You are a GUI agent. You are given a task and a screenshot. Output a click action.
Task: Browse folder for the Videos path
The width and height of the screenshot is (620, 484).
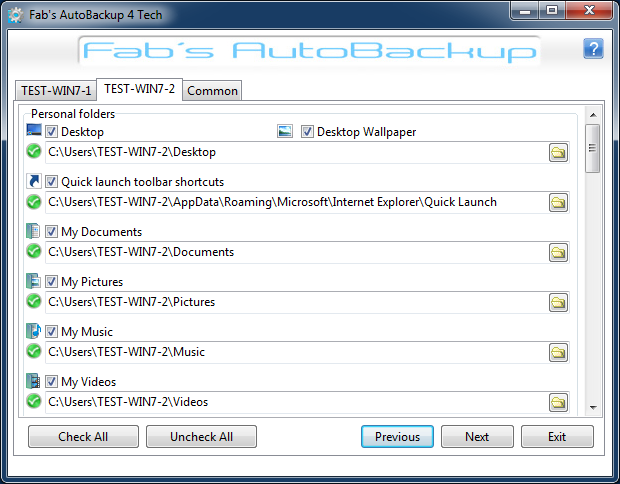pyautogui.click(x=558, y=403)
